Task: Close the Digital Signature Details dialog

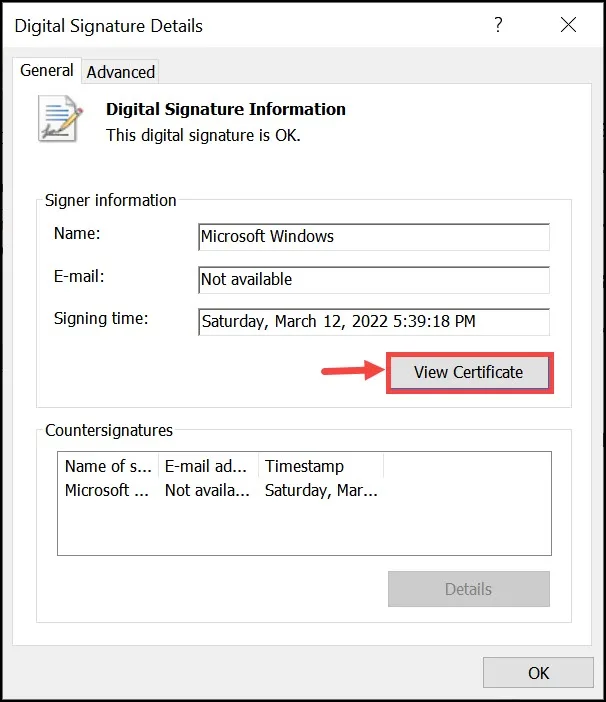Action: click(x=568, y=25)
